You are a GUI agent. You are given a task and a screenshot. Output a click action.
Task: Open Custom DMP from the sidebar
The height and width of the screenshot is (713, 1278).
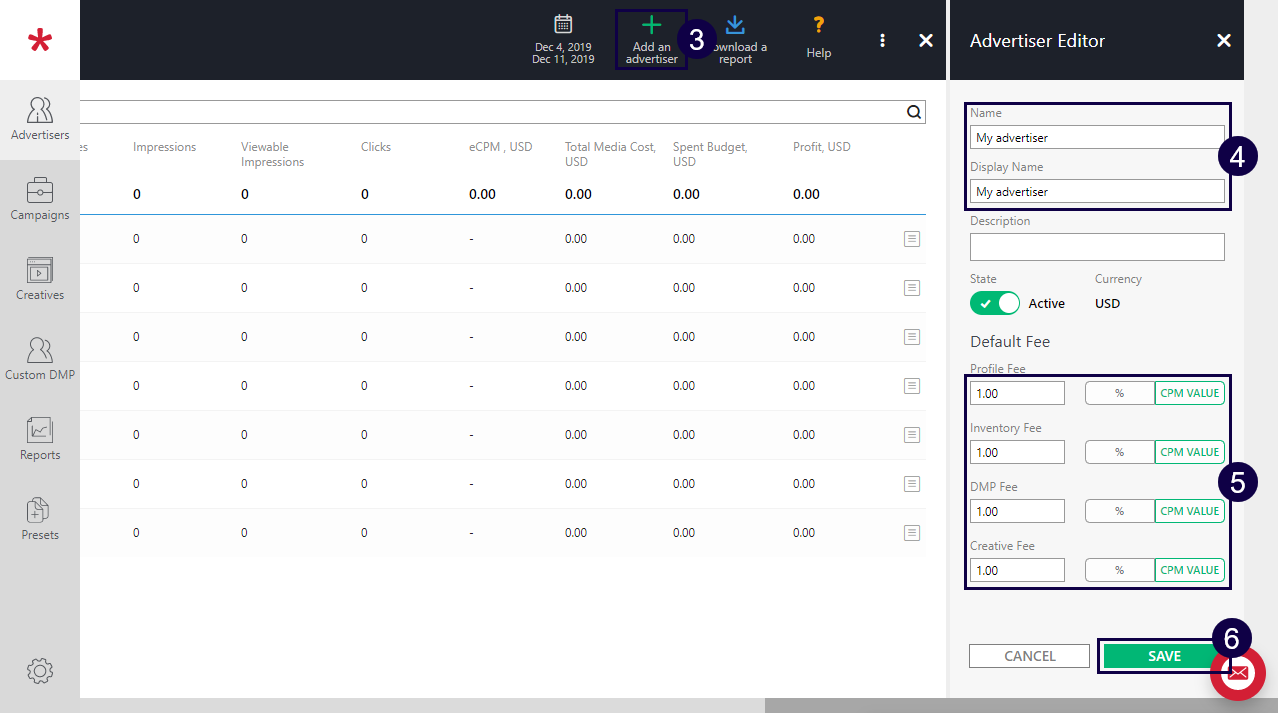(x=40, y=359)
